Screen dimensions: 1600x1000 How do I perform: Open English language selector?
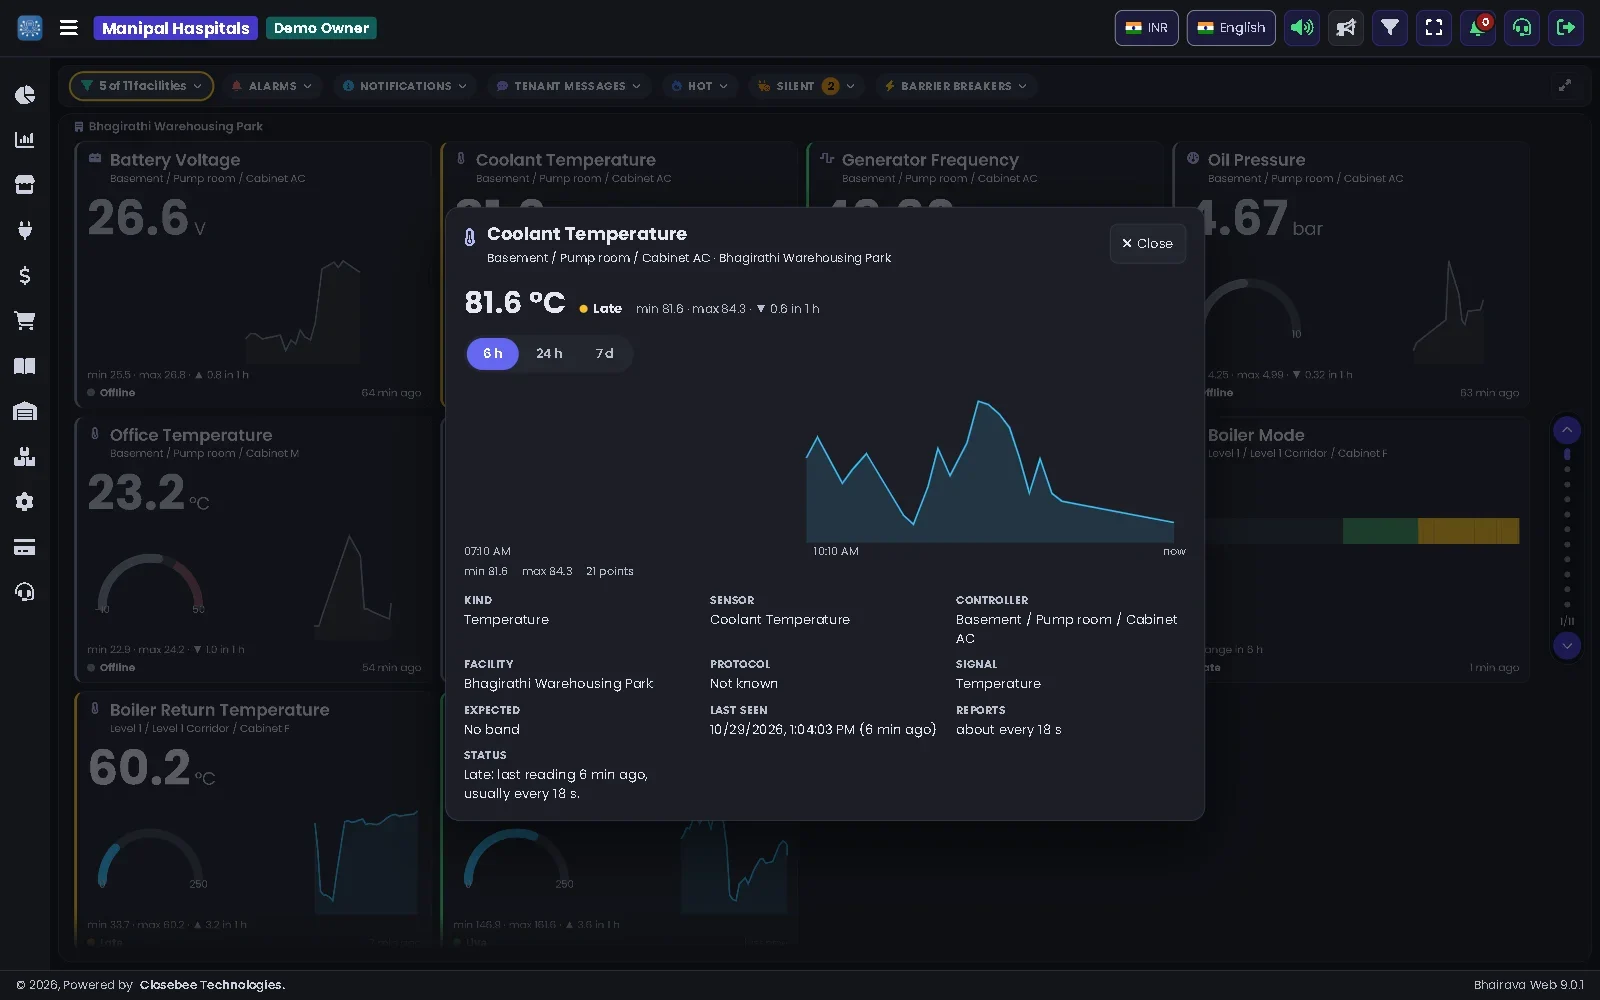(1231, 28)
